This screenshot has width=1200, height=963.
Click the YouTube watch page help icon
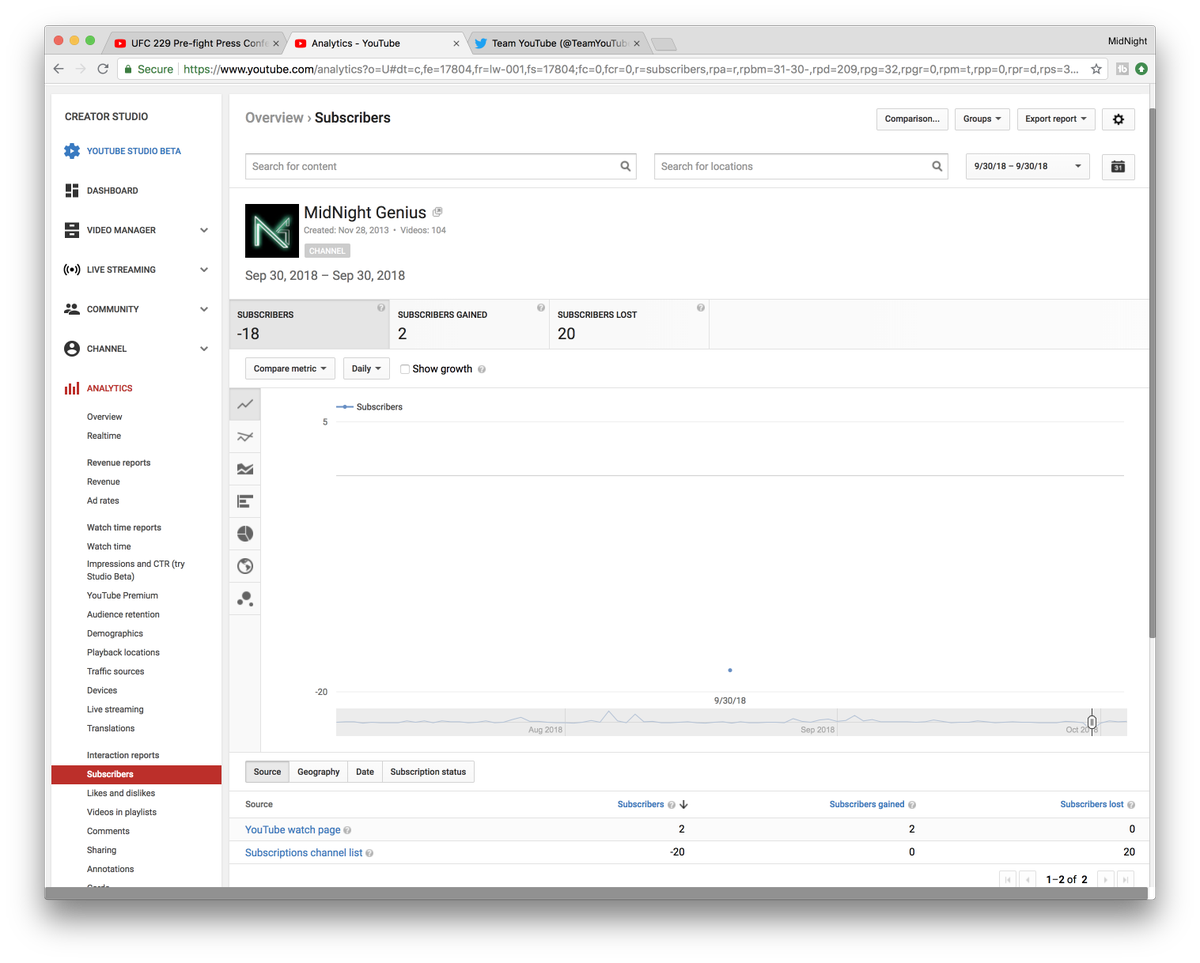(x=348, y=830)
